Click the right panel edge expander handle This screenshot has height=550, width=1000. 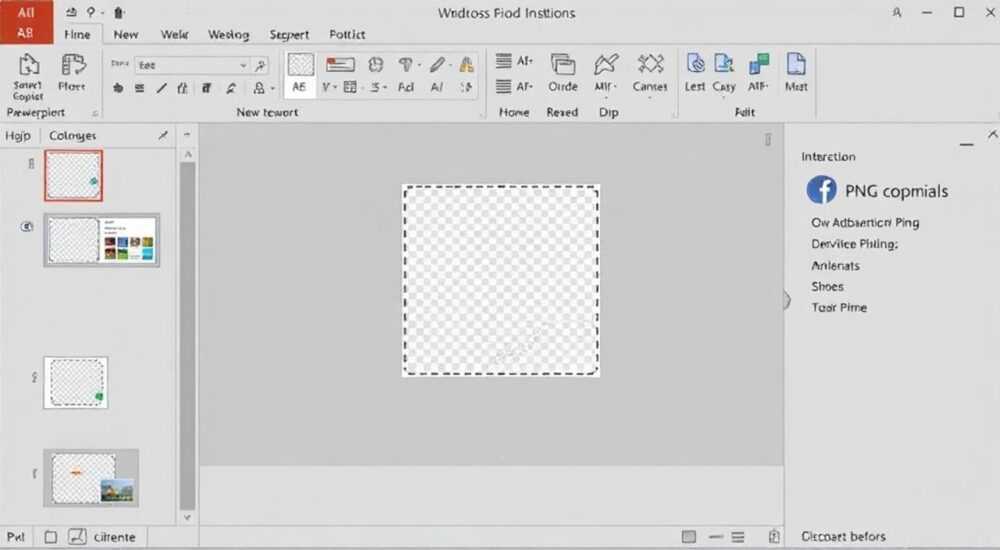click(x=786, y=300)
